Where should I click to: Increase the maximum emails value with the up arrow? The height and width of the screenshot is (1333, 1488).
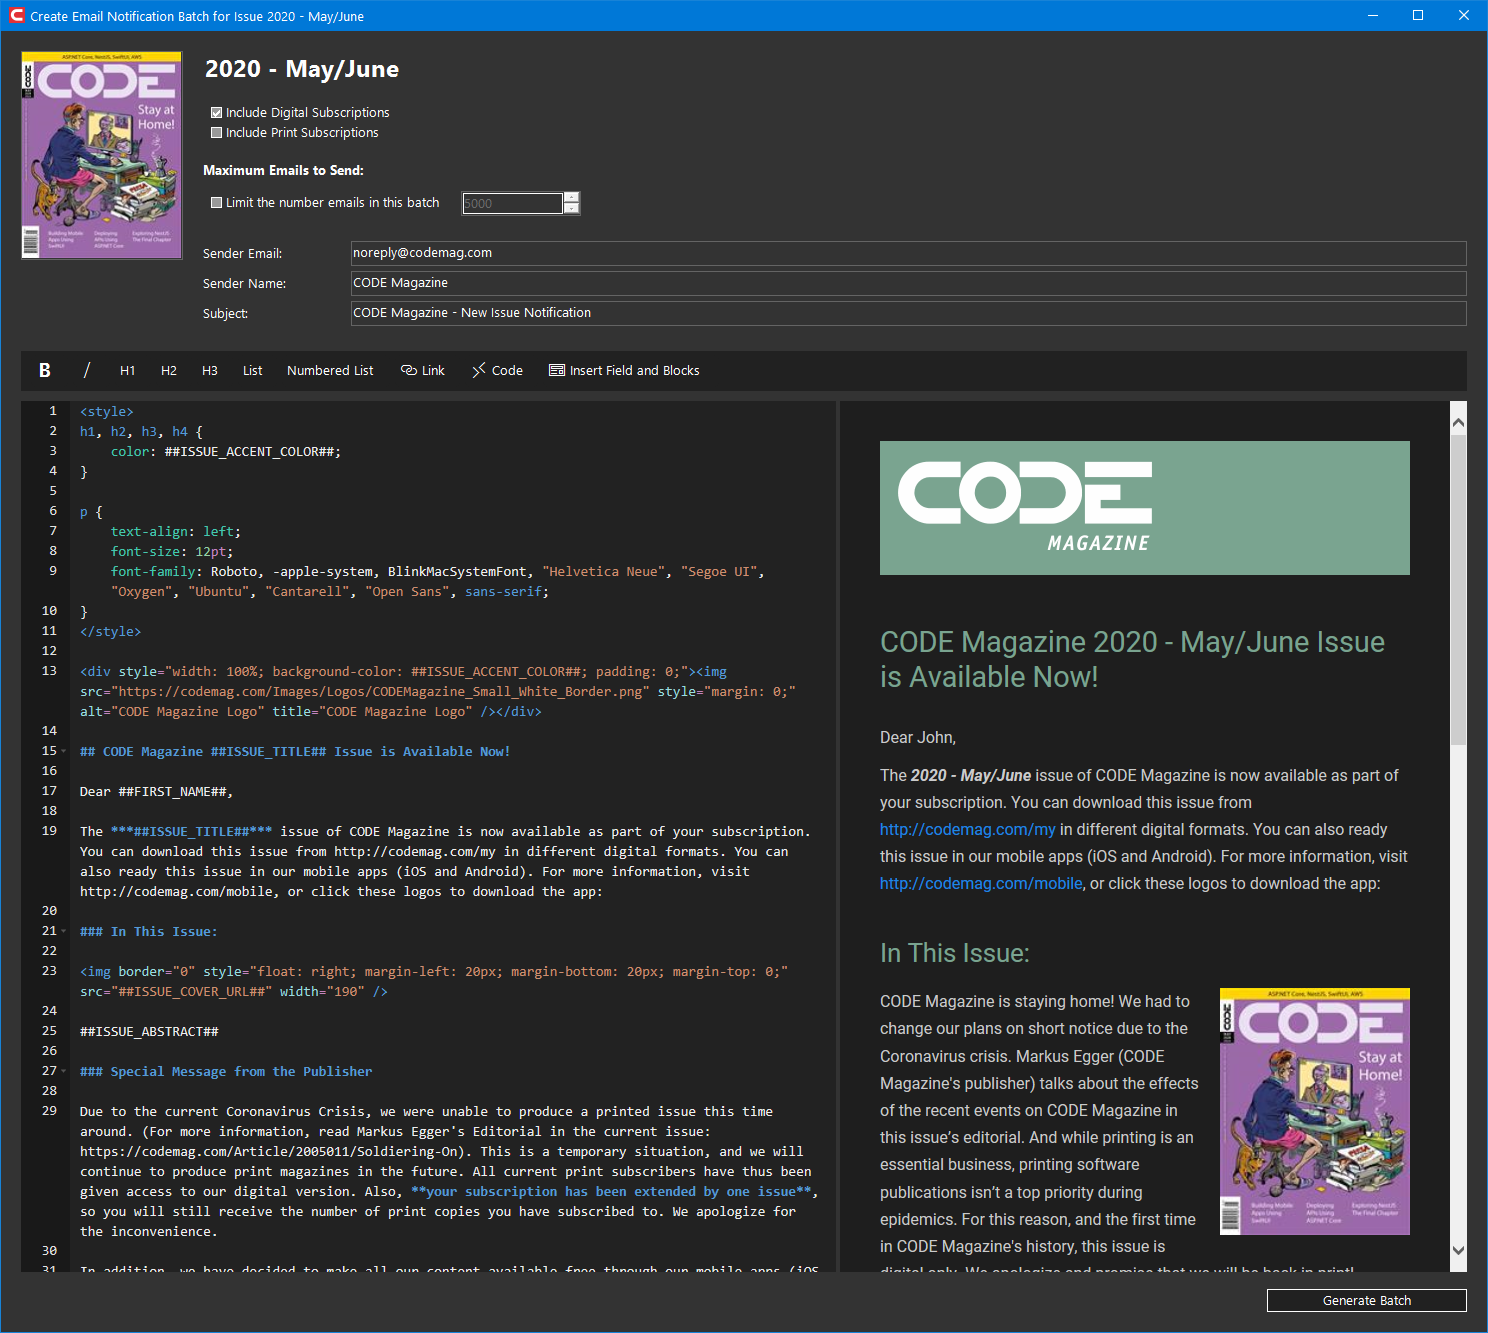click(571, 197)
